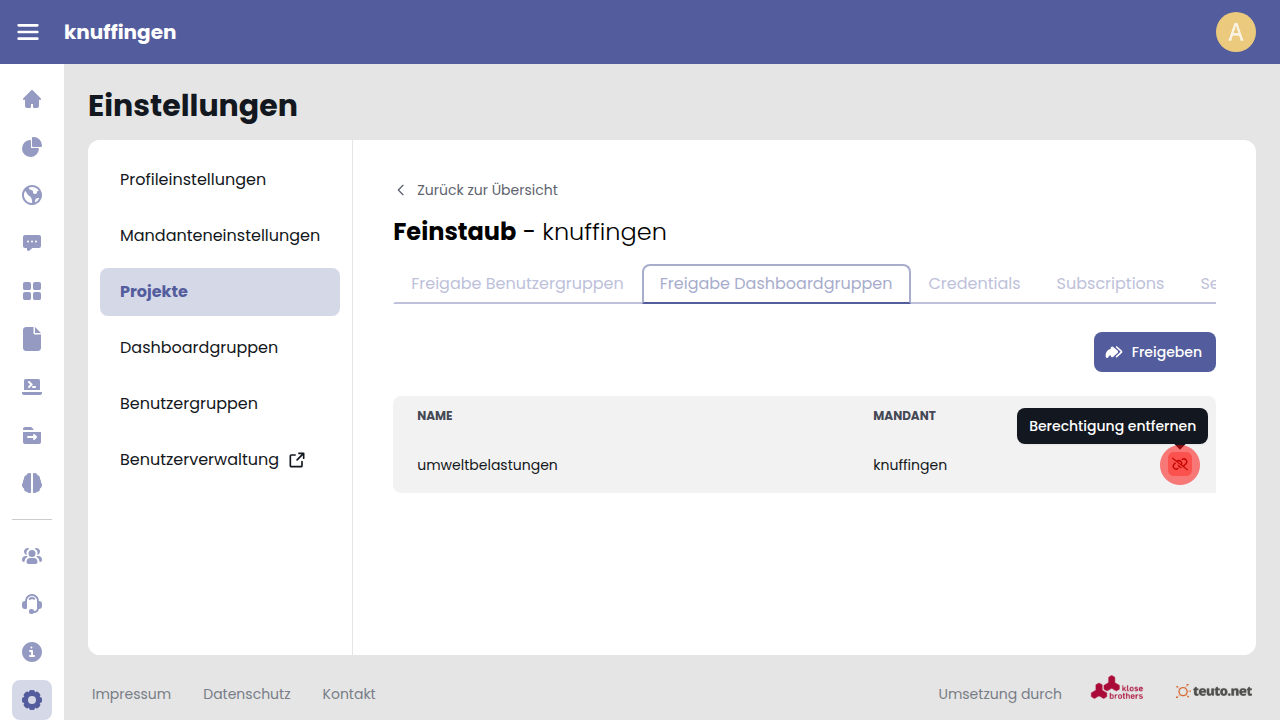Screen dimensions: 1280x720
Task: Click the brain icon in sidebar
Action: click(32, 483)
